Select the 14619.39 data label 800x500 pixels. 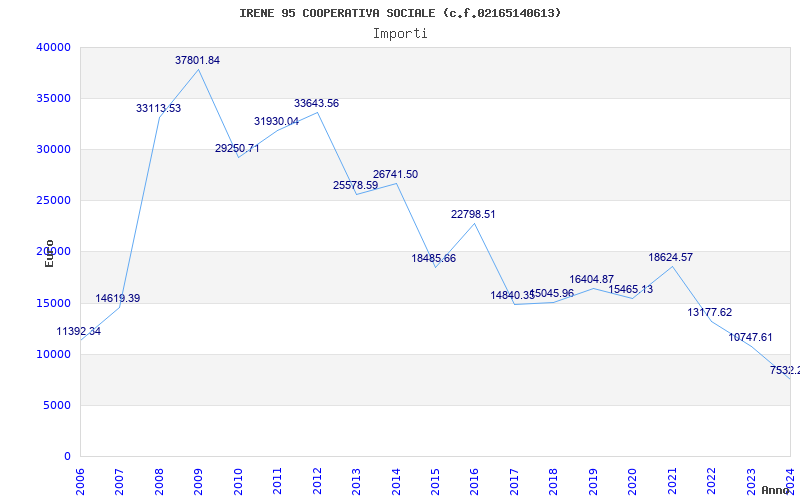117,298
